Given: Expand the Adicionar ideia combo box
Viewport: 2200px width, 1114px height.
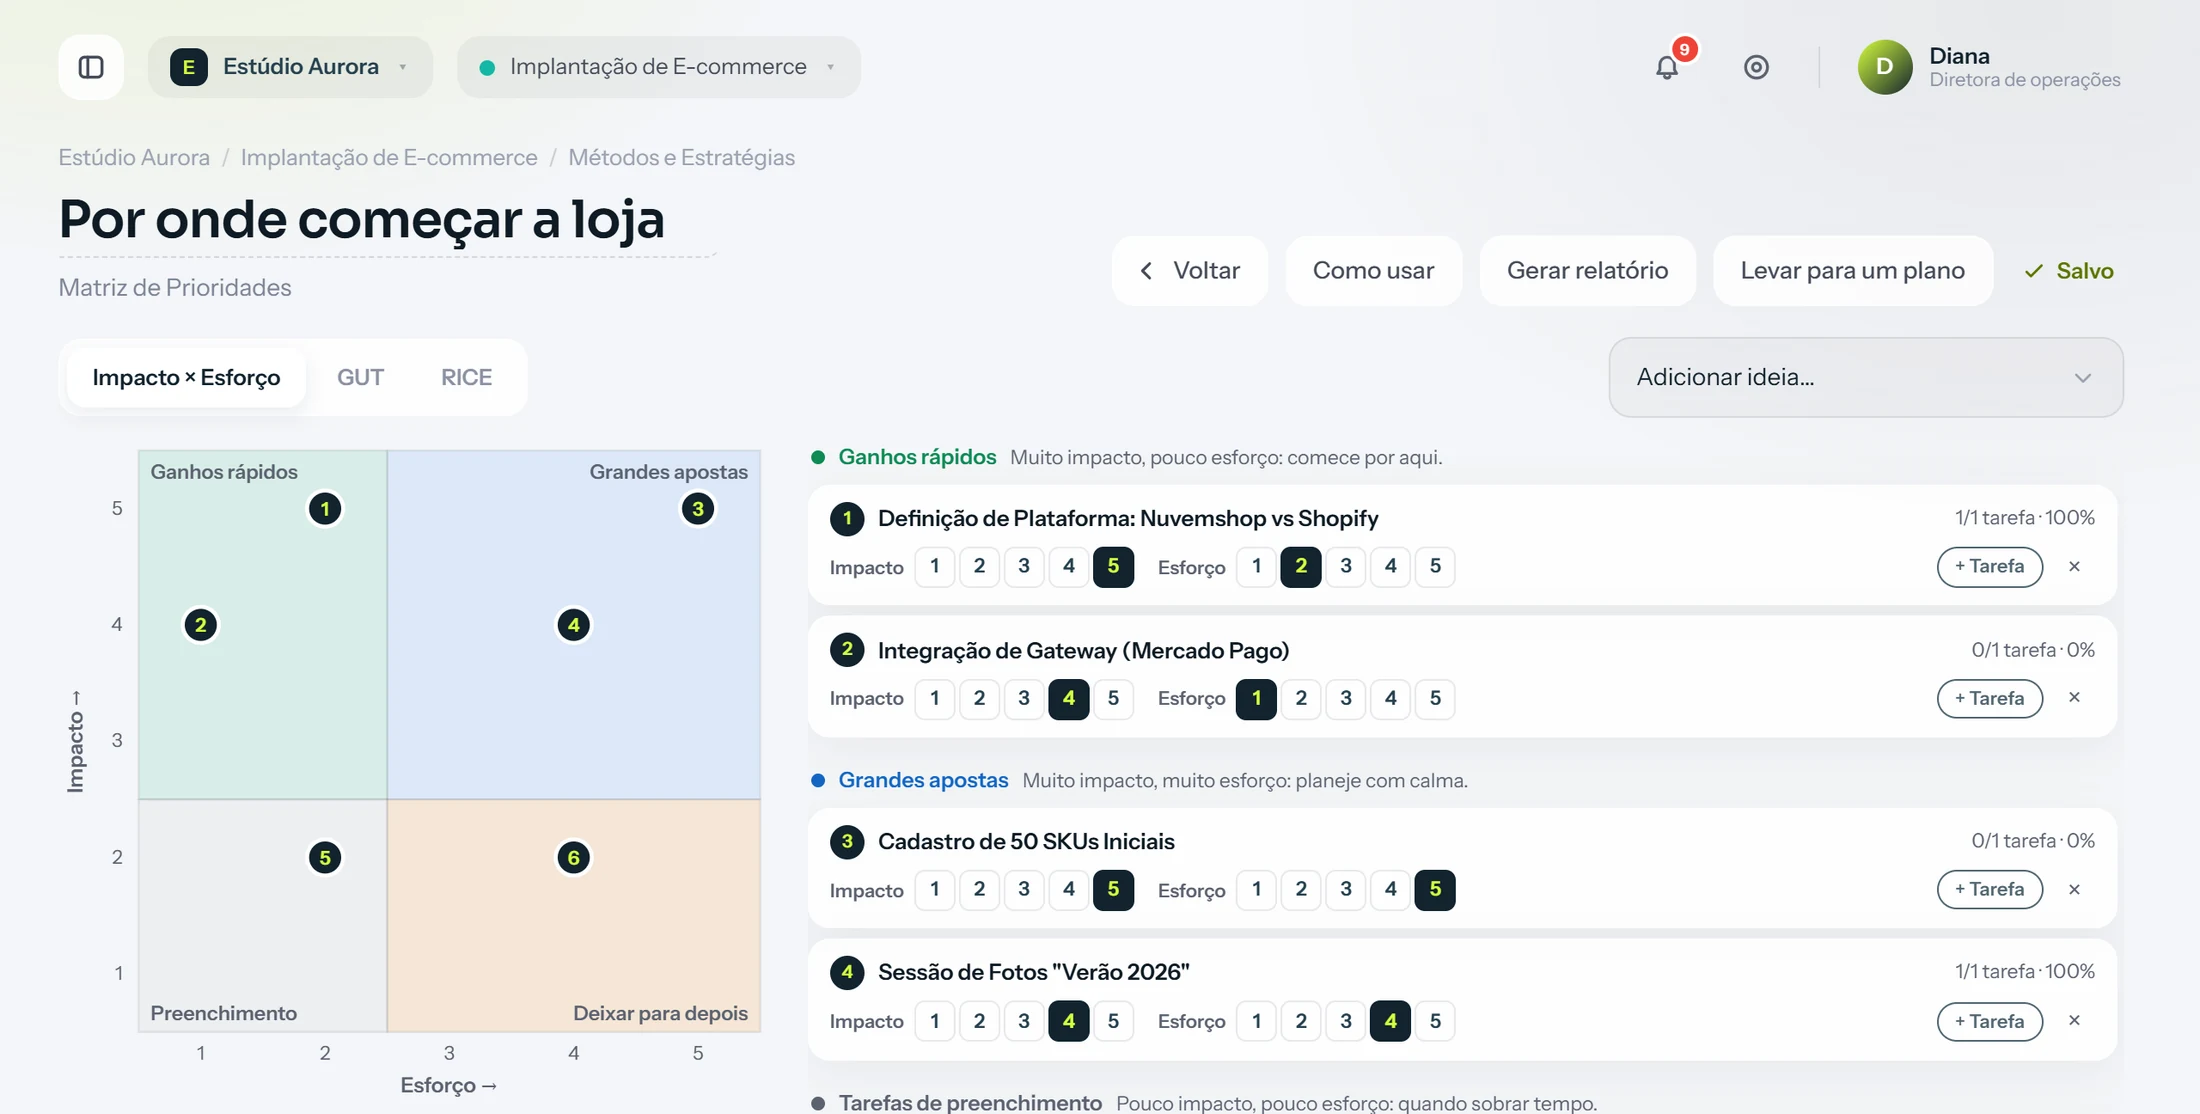Looking at the screenshot, I should pos(1866,377).
